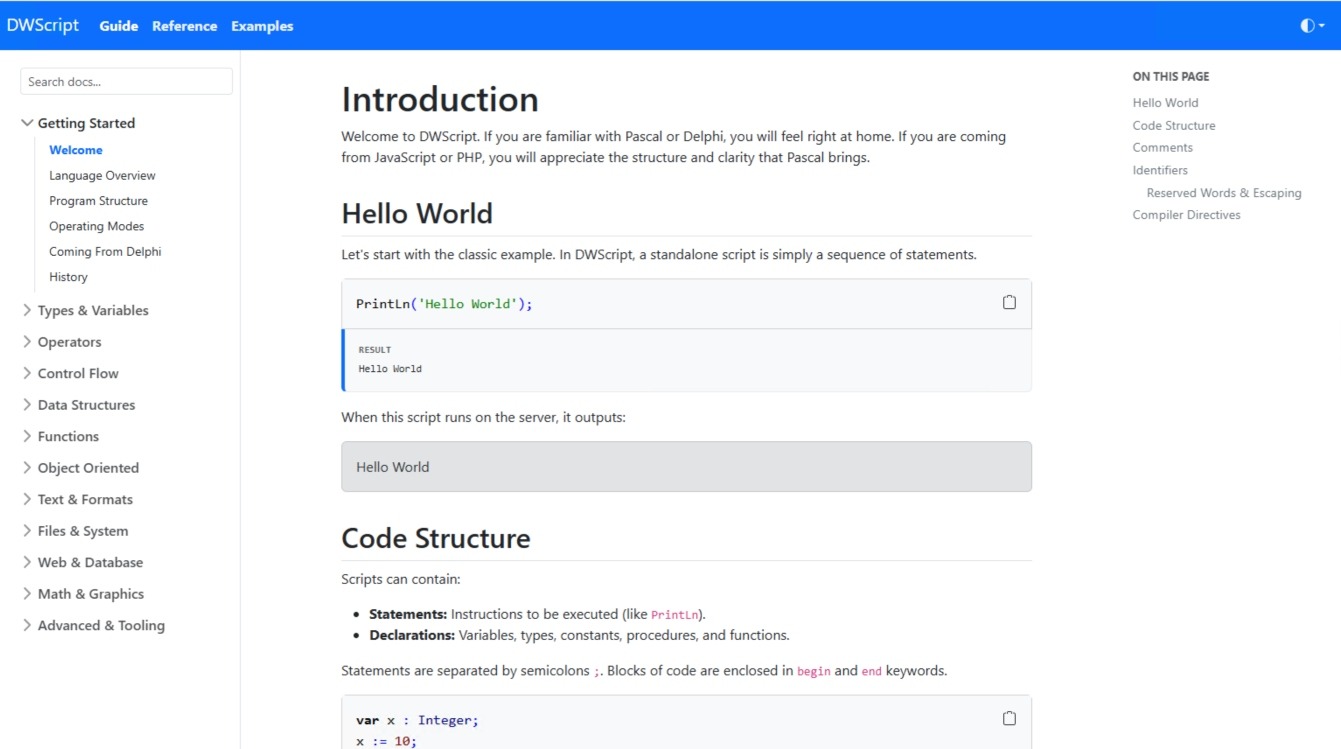Click the Search docs input field
The width and height of the screenshot is (1341, 749).
[126, 82]
